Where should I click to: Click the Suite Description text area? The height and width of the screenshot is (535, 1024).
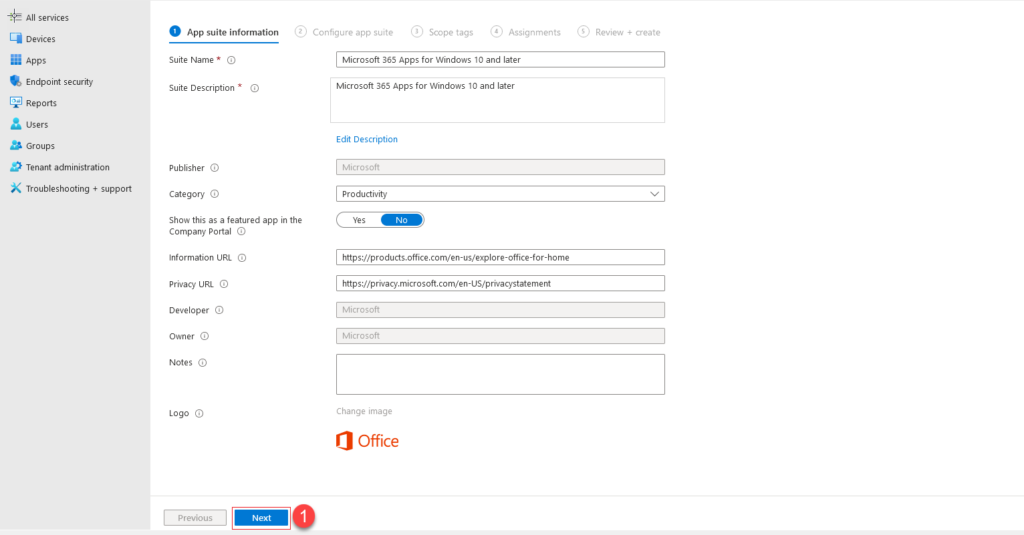[x=498, y=100]
